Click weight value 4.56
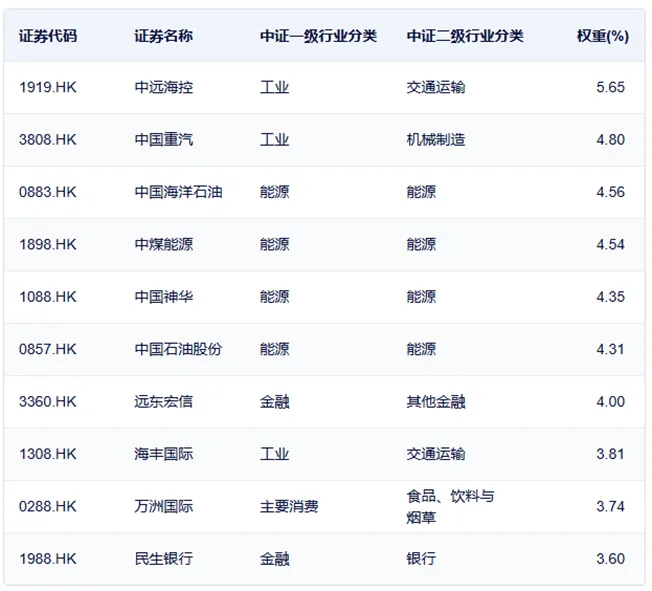The width and height of the screenshot is (652, 591). pyautogui.click(x=610, y=192)
